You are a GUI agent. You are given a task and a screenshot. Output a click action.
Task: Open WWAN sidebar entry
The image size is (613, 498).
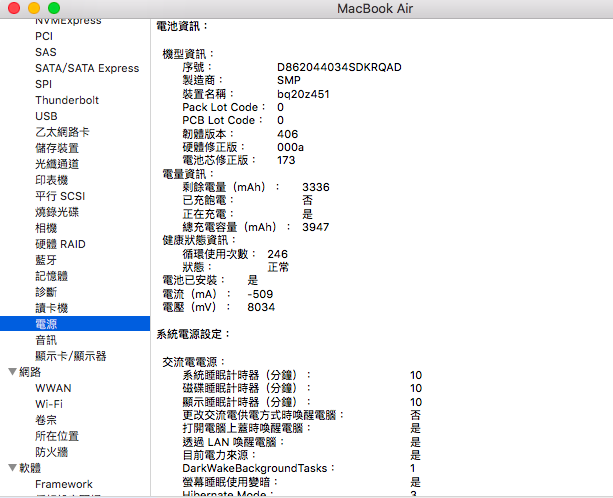pos(53,388)
